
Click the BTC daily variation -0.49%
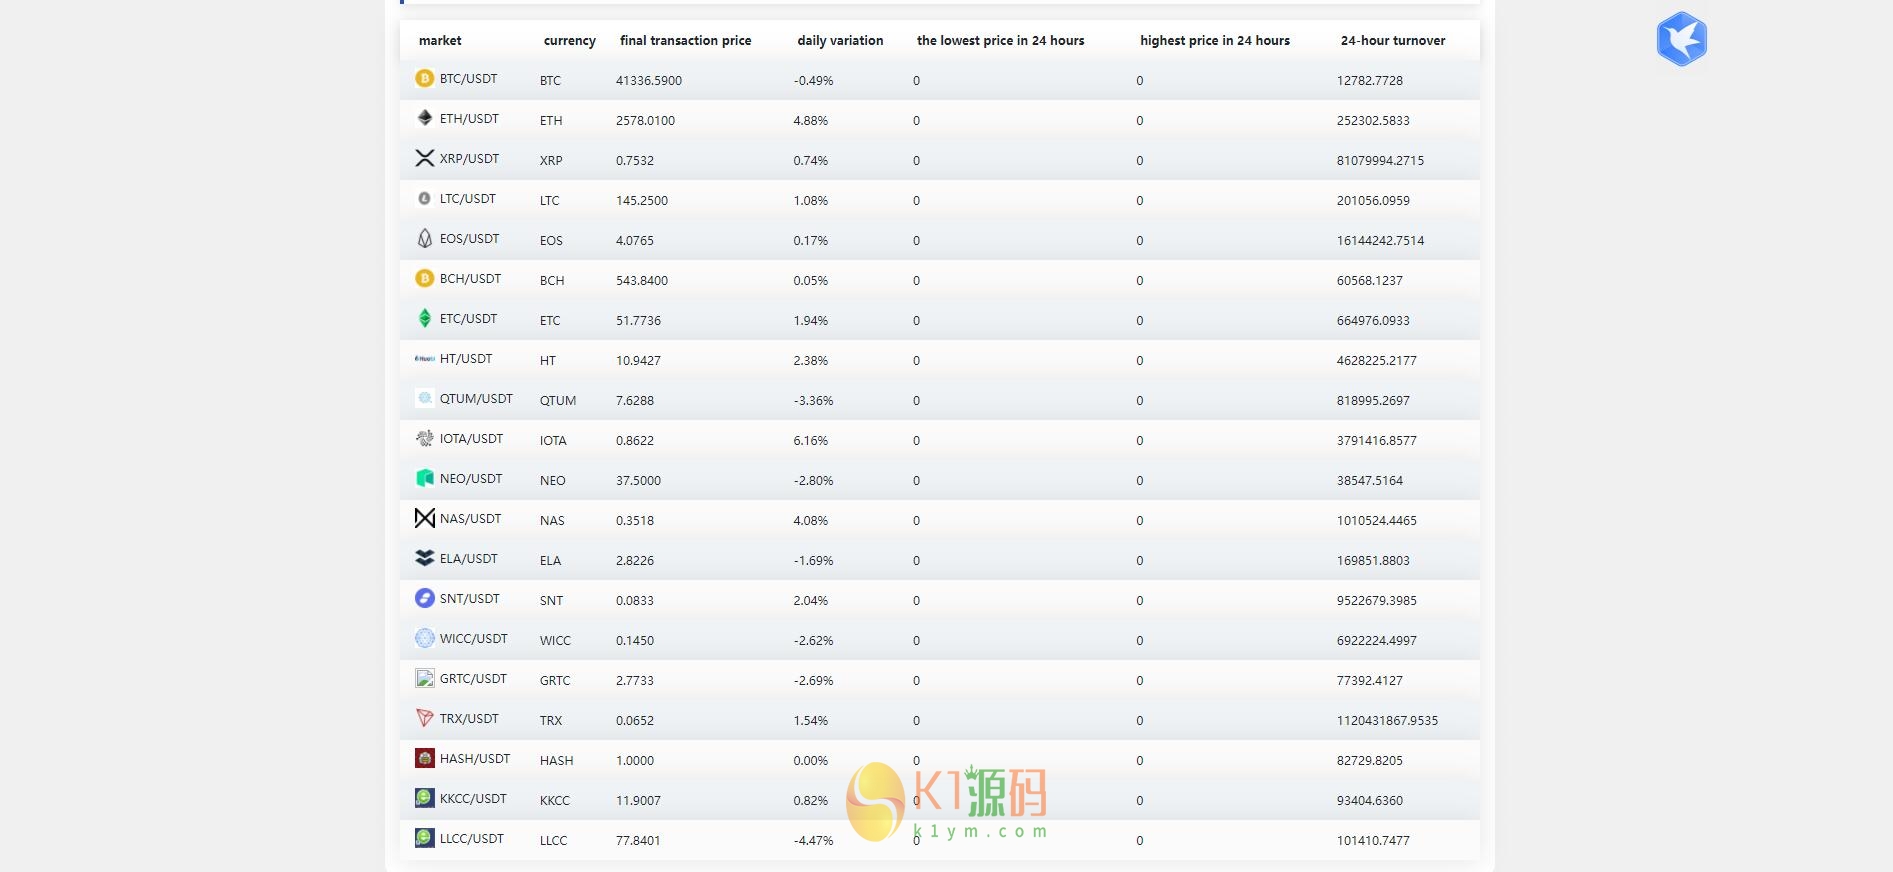813,81
